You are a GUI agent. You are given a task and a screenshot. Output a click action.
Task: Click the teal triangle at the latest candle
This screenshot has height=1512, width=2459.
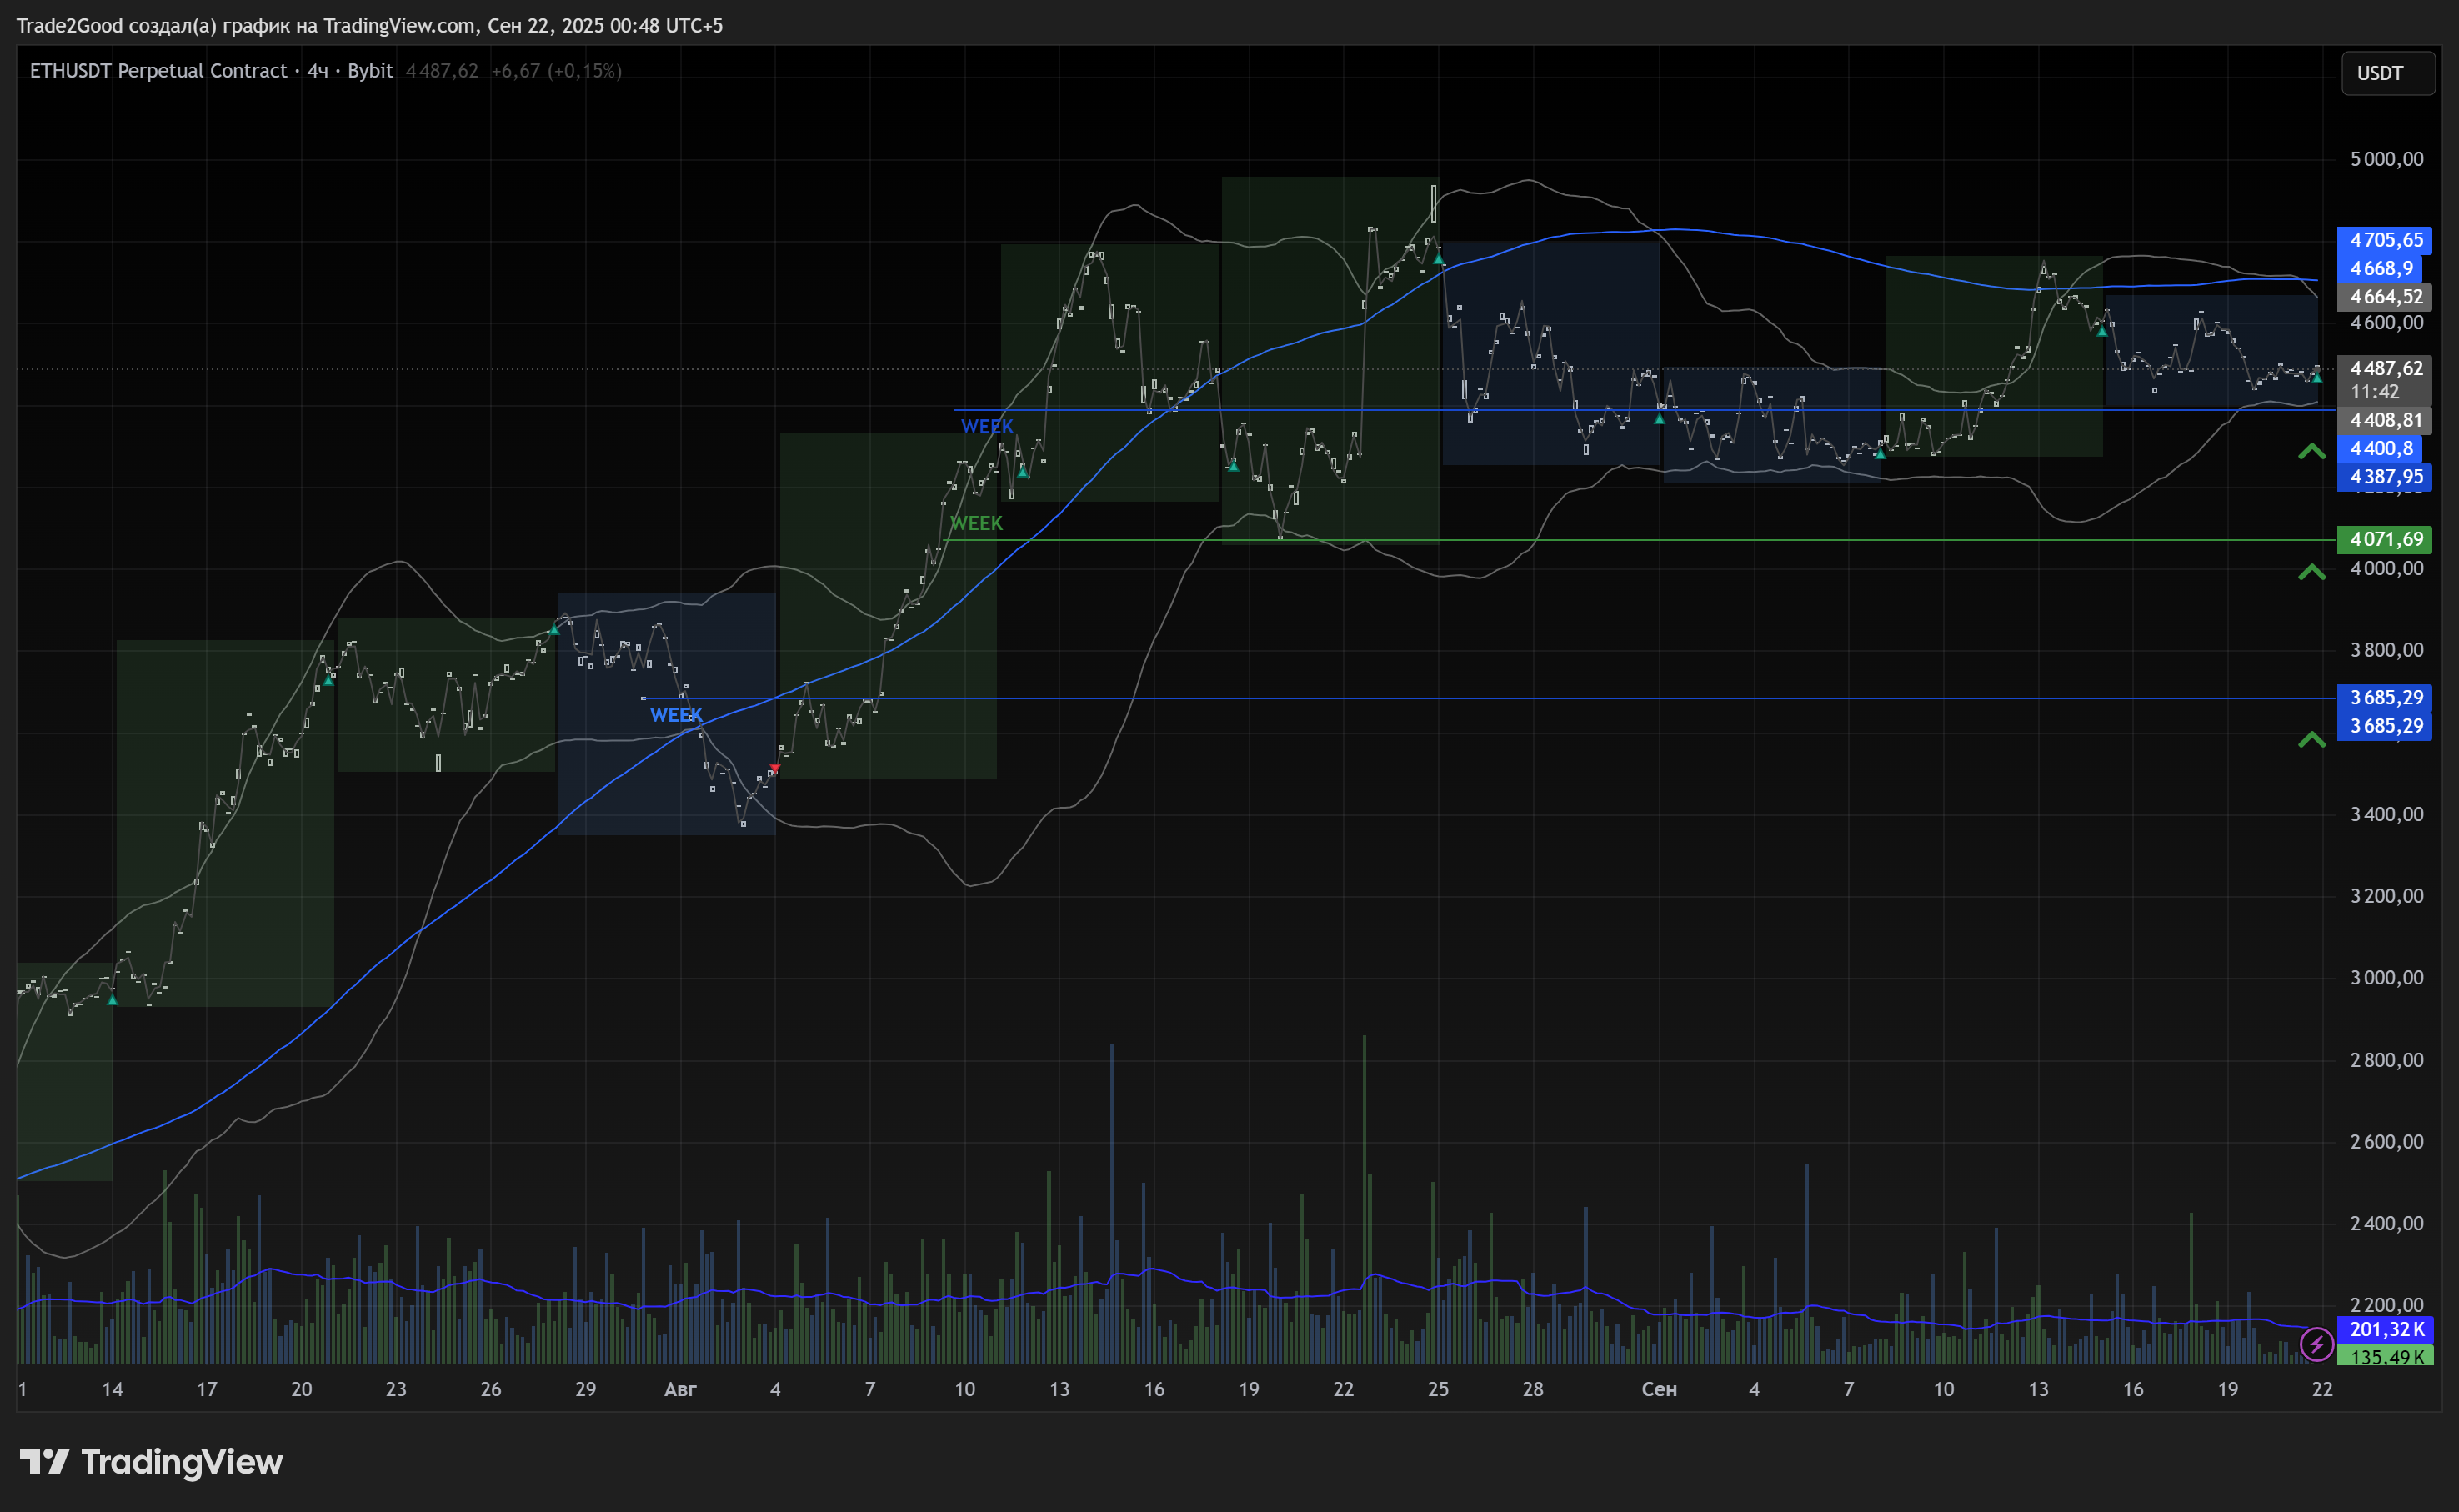pos(2317,378)
